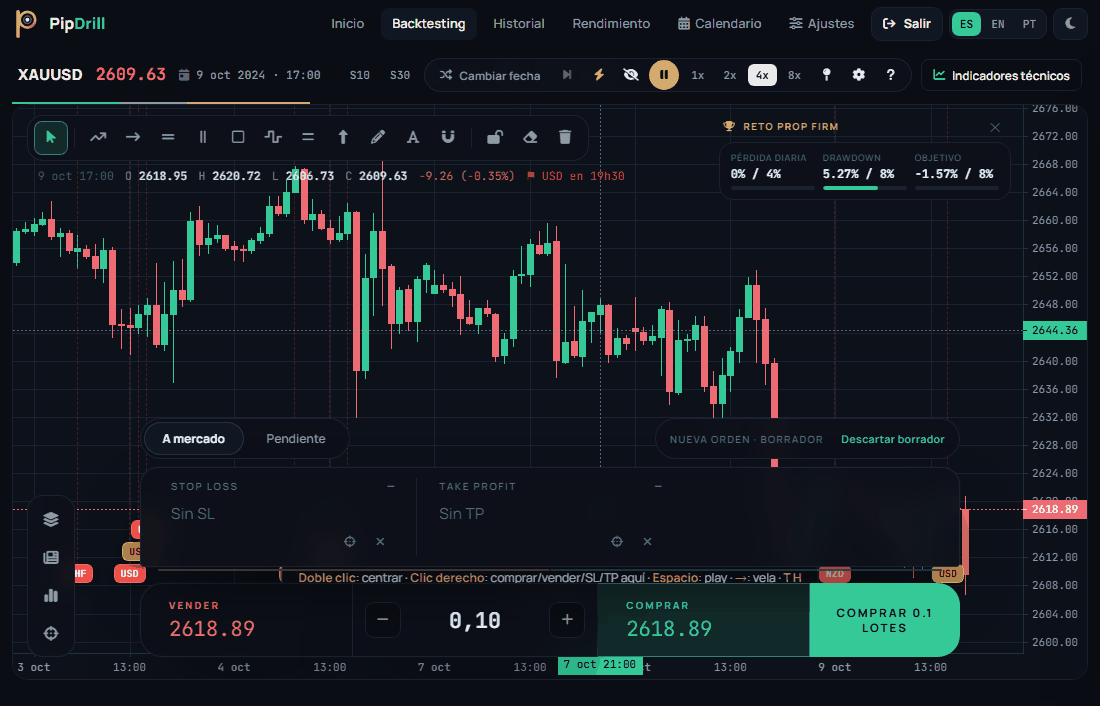This screenshot has height=706, width=1100.
Task: Click the Sin SL input field
Action: point(279,514)
